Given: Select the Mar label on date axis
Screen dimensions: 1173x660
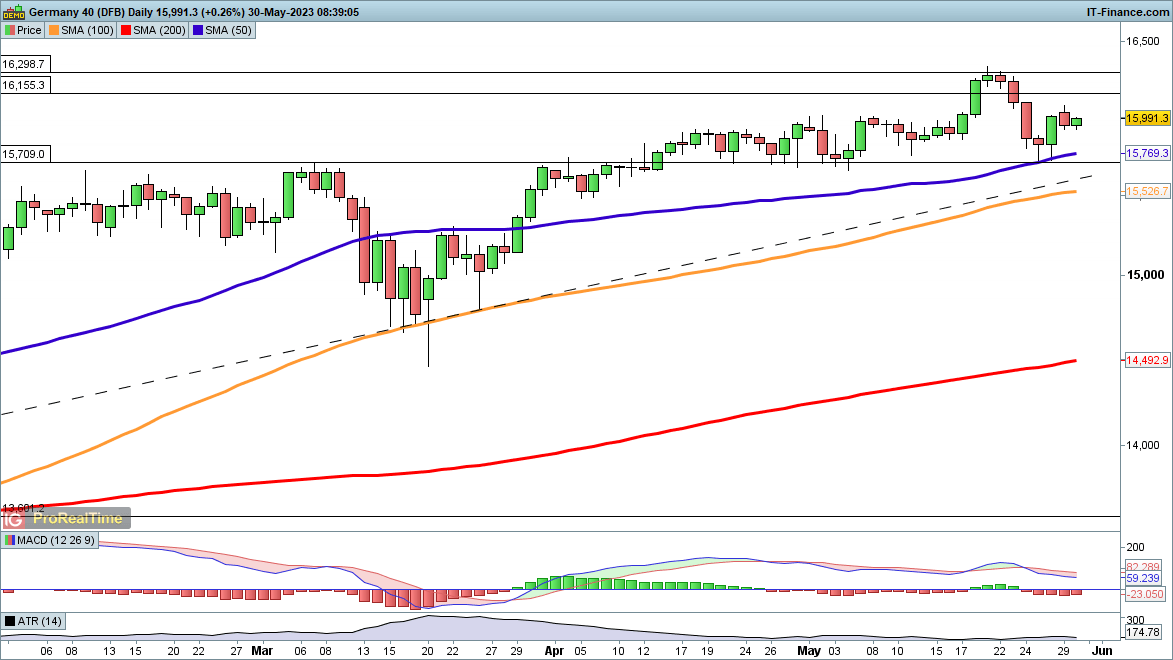Looking at the screenshot, I should click(262, 651).
